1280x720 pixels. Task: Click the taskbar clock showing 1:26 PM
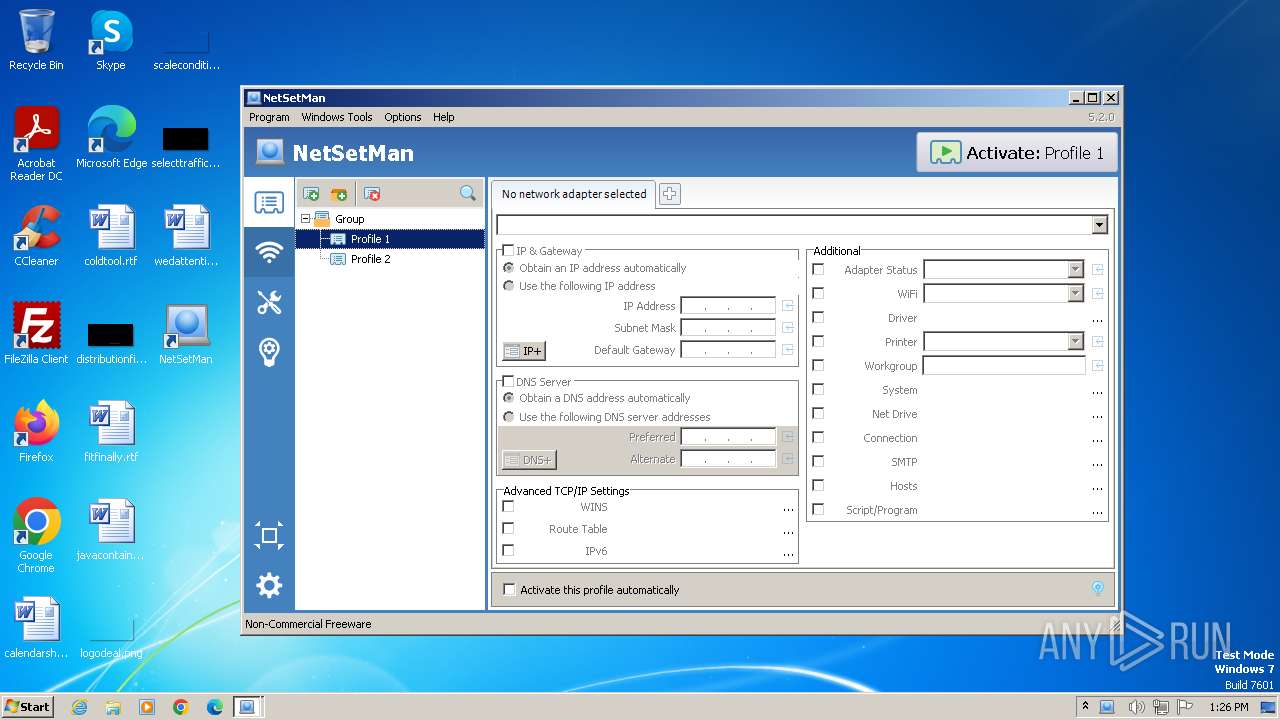click(x=1228, y=707)
